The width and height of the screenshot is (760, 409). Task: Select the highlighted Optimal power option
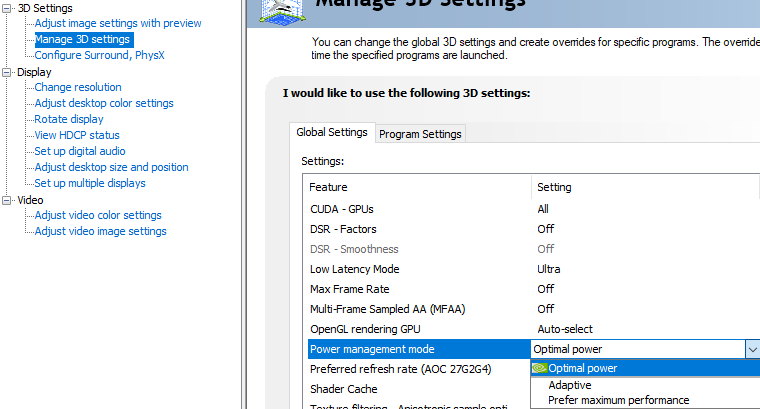[583, 368]
